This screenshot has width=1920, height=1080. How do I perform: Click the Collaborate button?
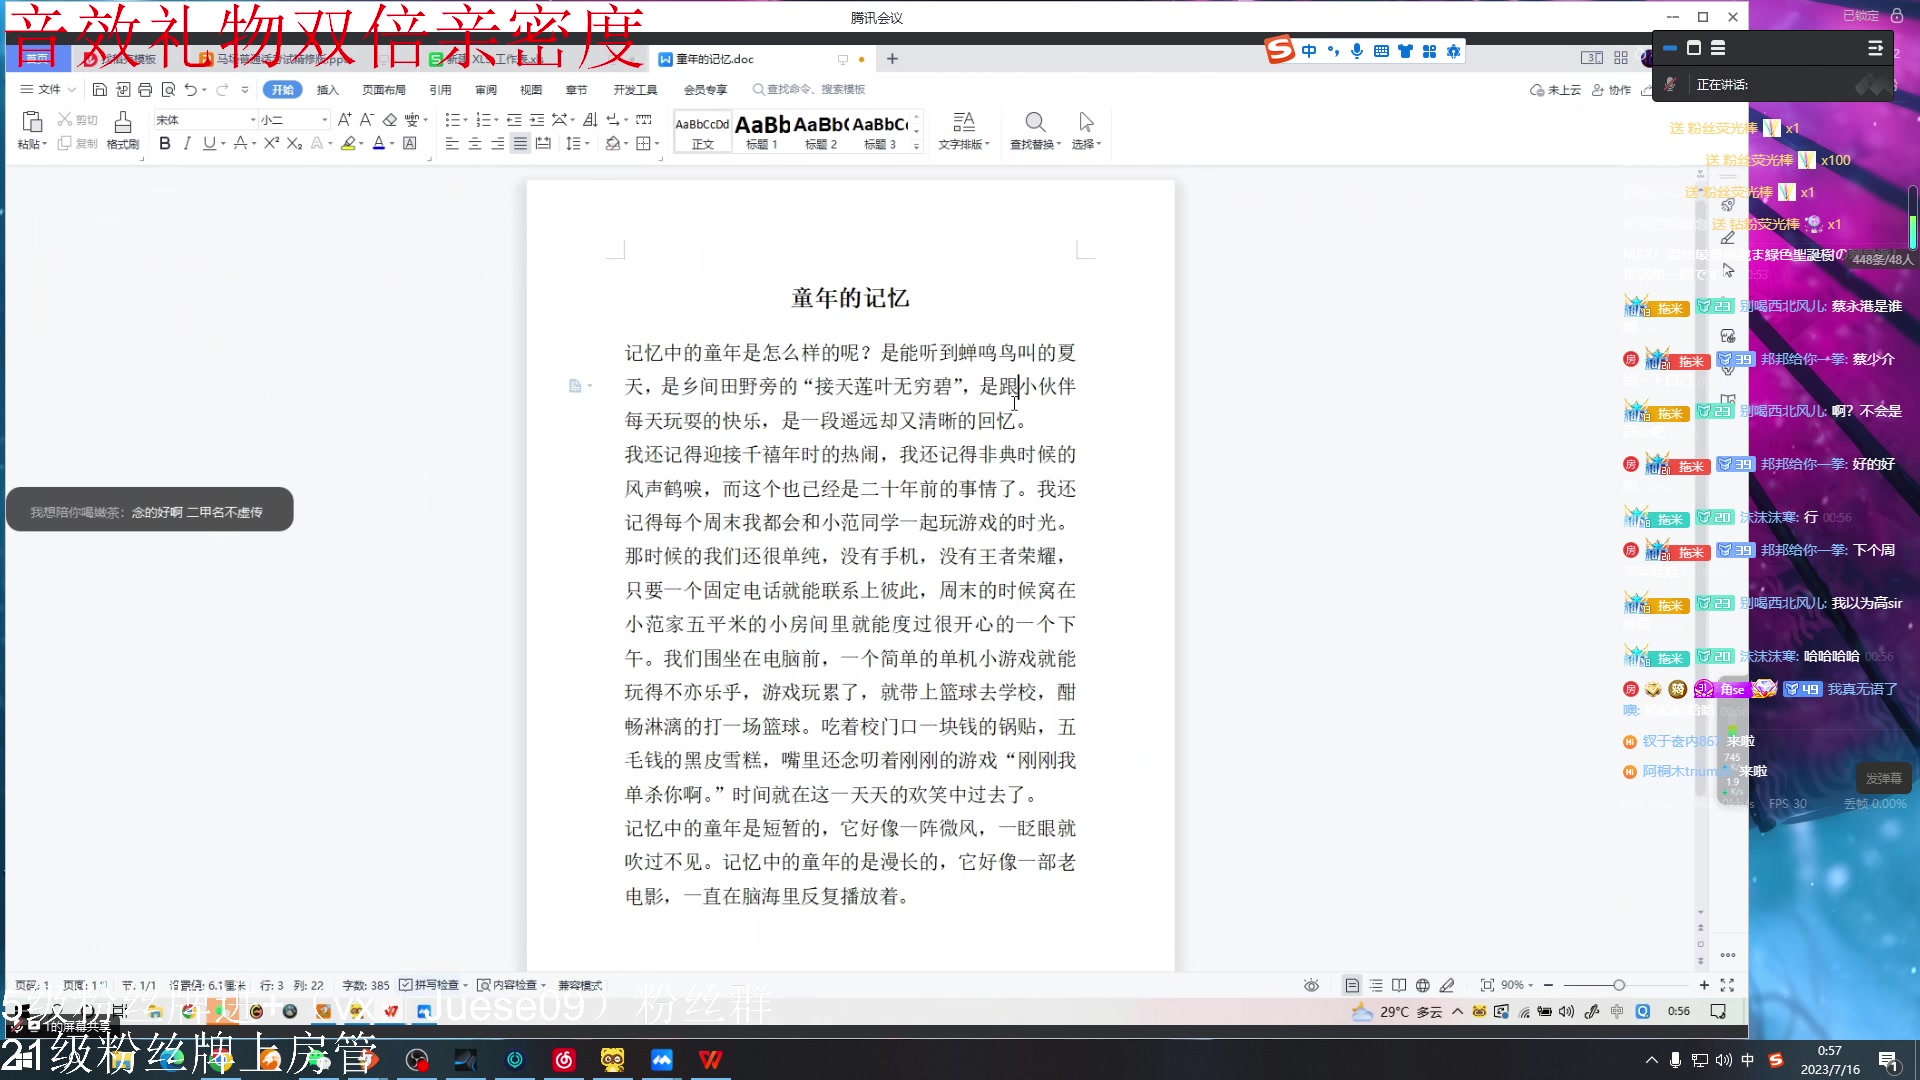point(1612,90)
